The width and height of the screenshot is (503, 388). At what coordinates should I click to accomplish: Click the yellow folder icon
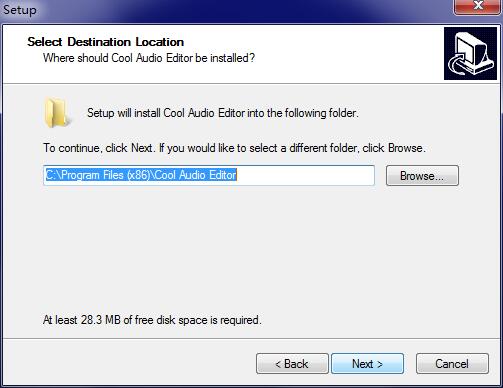point(57,113)
